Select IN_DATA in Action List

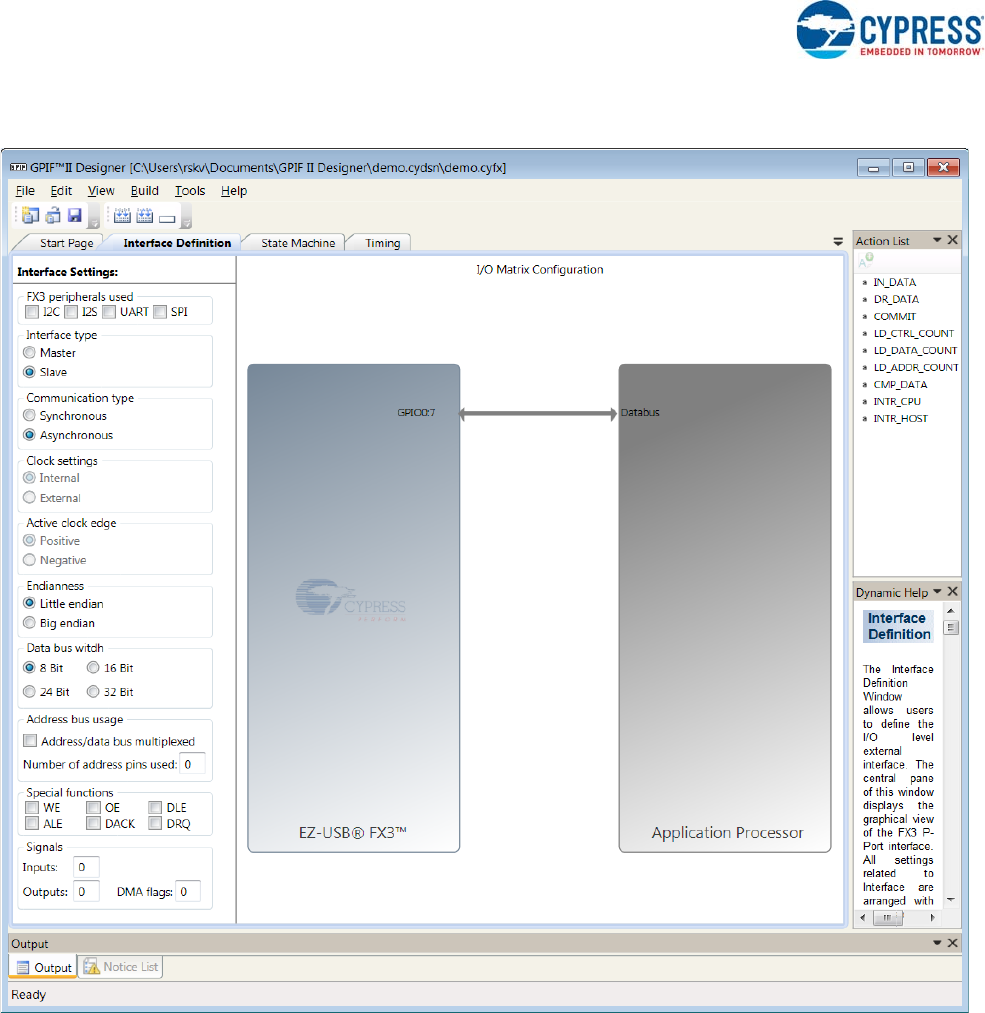coord(895,282)
